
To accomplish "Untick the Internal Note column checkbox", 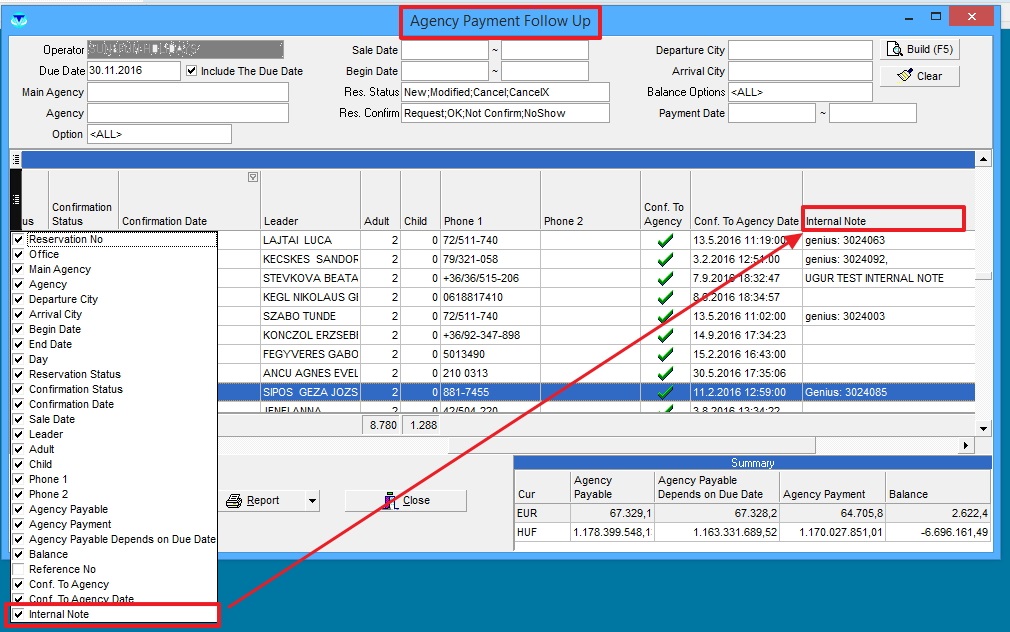I will pos(18,614).
